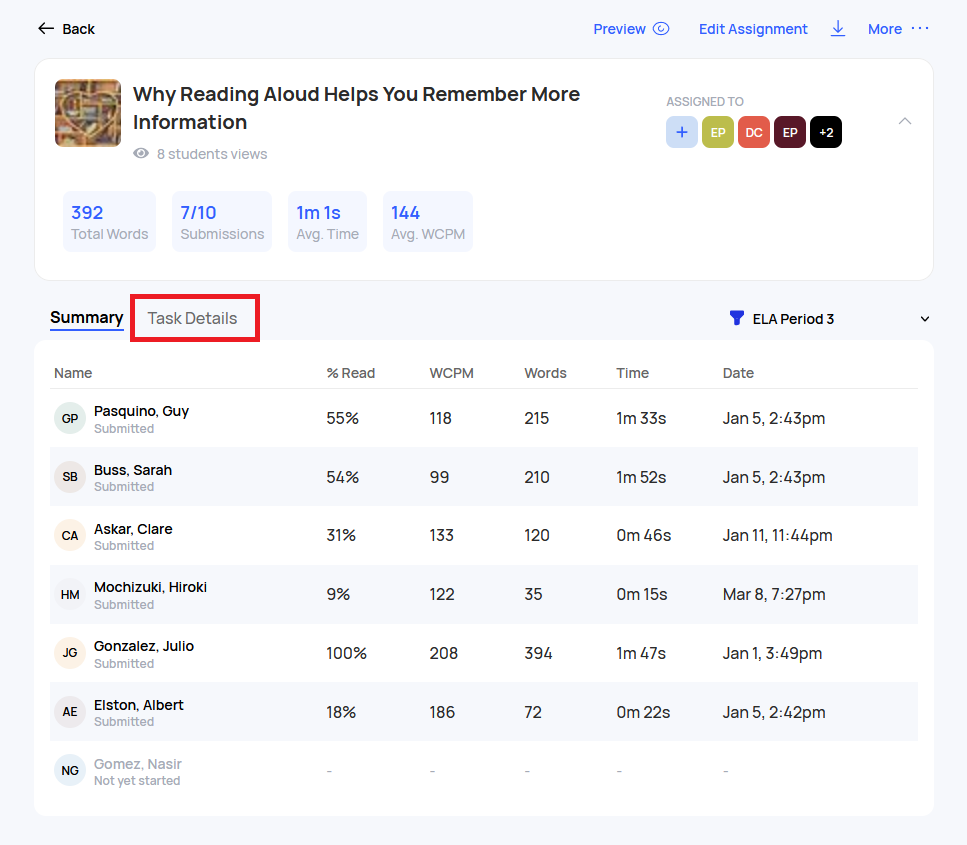Open Askar, Clare submission
This screenshot has width=967, height=845.
[x=484, y=535]
